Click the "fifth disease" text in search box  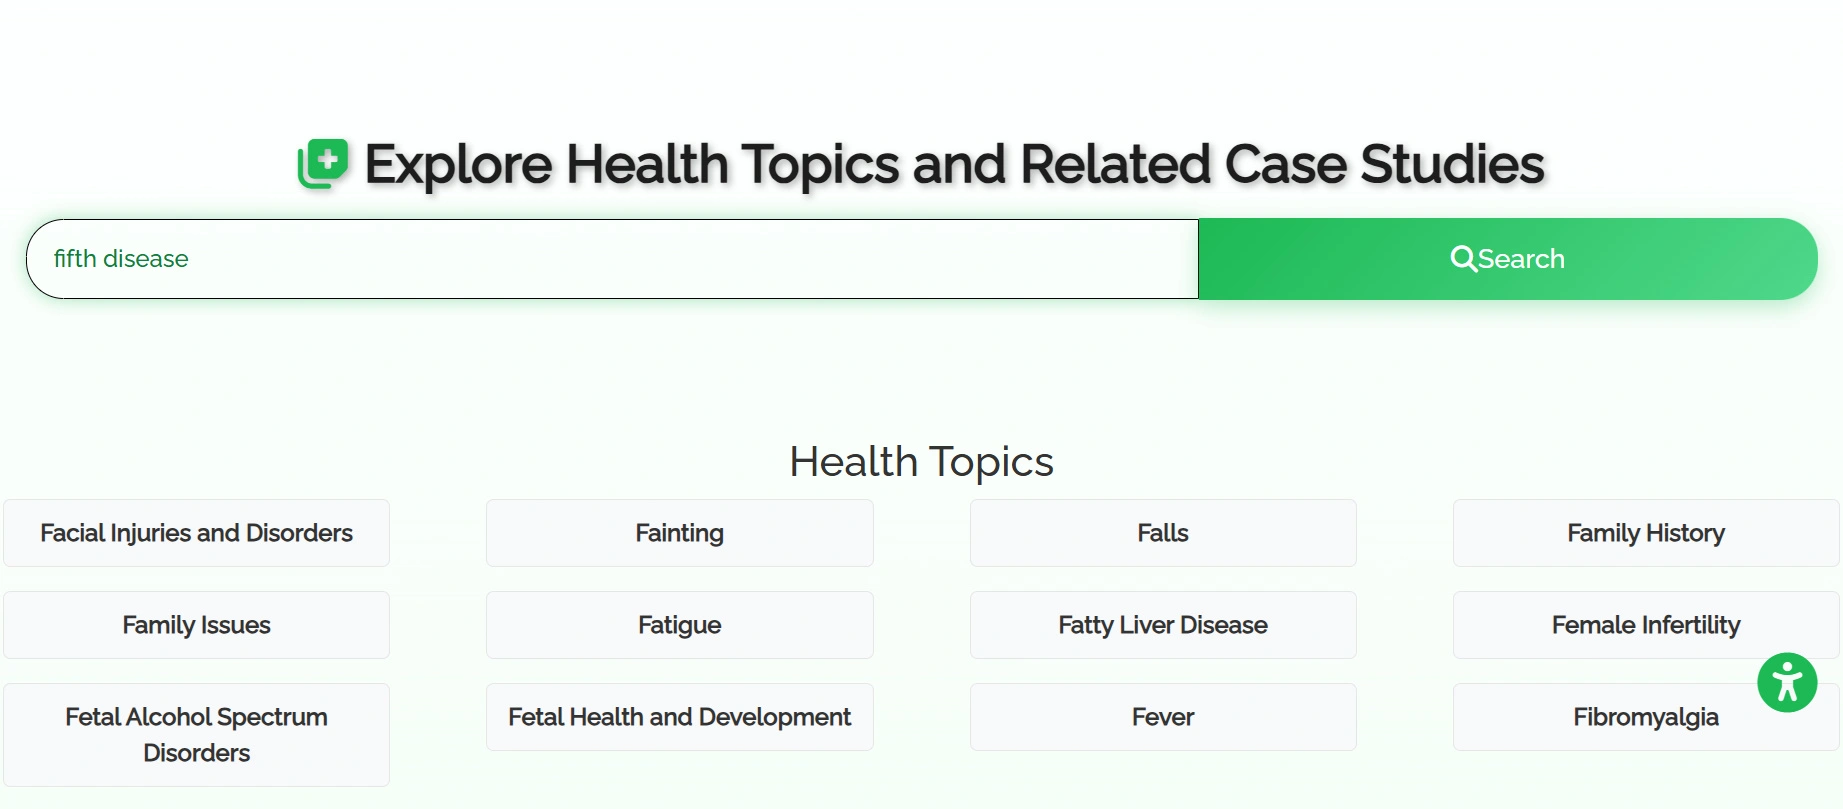coord(121,259)
